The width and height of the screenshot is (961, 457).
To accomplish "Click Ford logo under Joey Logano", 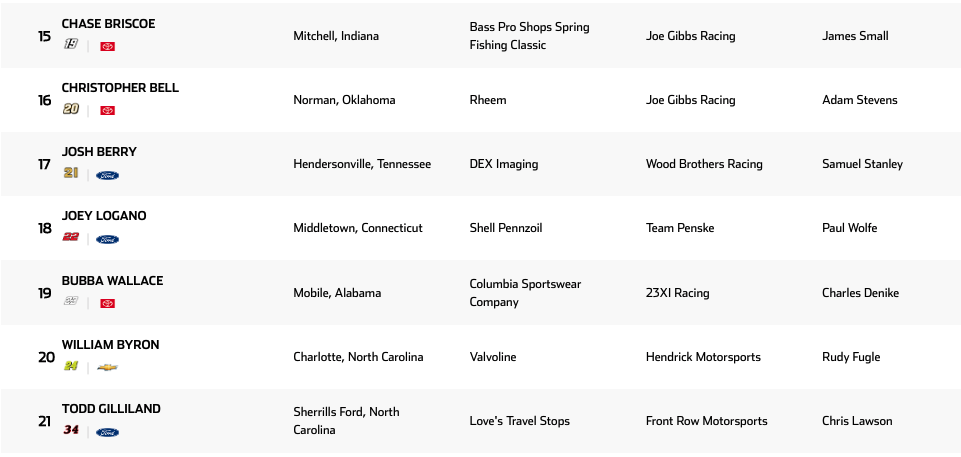I will coord(107,239).
